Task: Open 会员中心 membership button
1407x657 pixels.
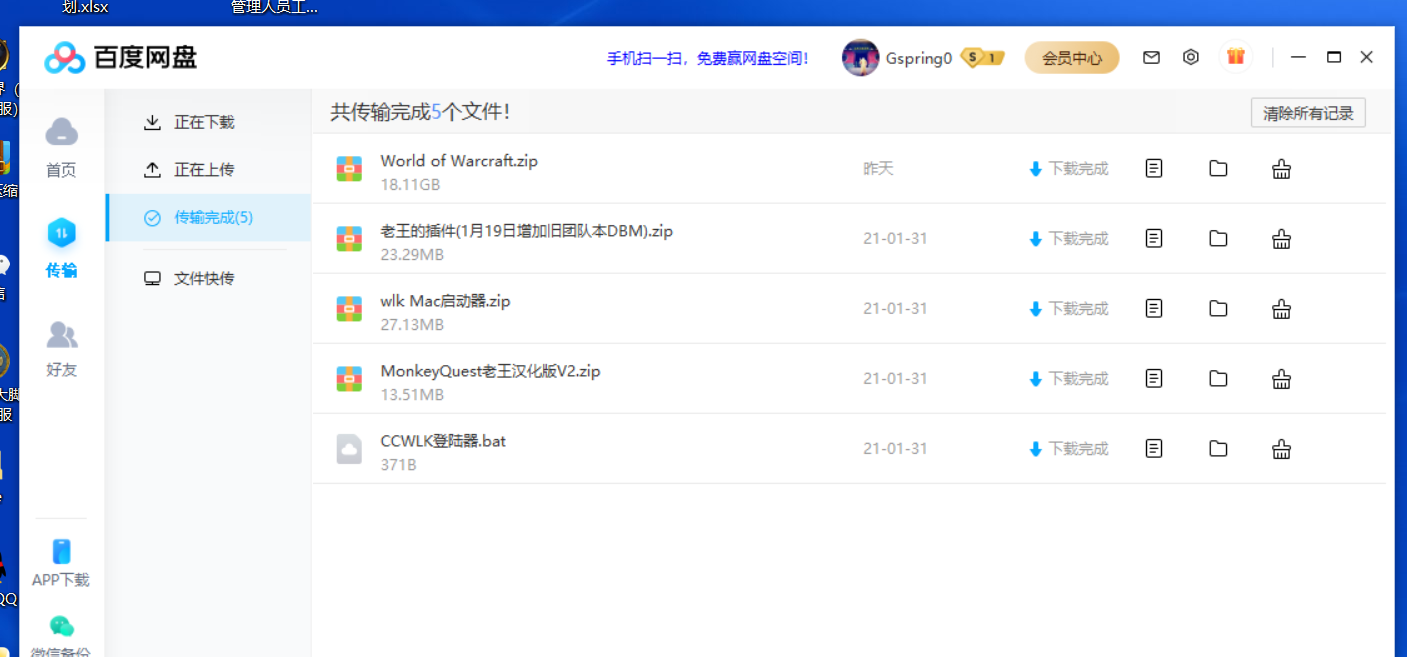Action: point(1071,58)
